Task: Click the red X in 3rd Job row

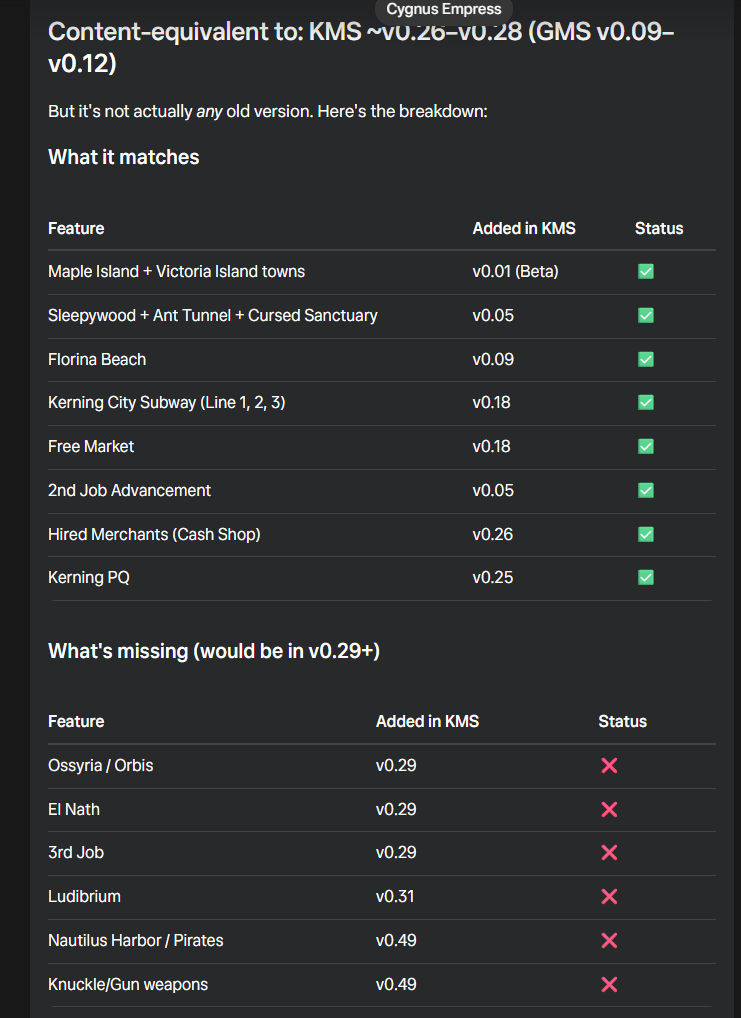Action: click(609, 852)
